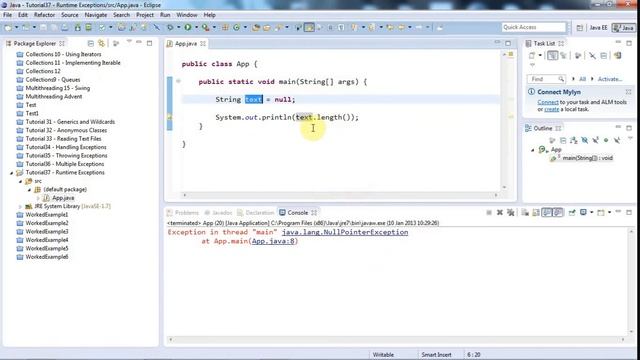Open Display Selected Console dropdown arrow
Screen dimensions: 640x360
(591, 212)
